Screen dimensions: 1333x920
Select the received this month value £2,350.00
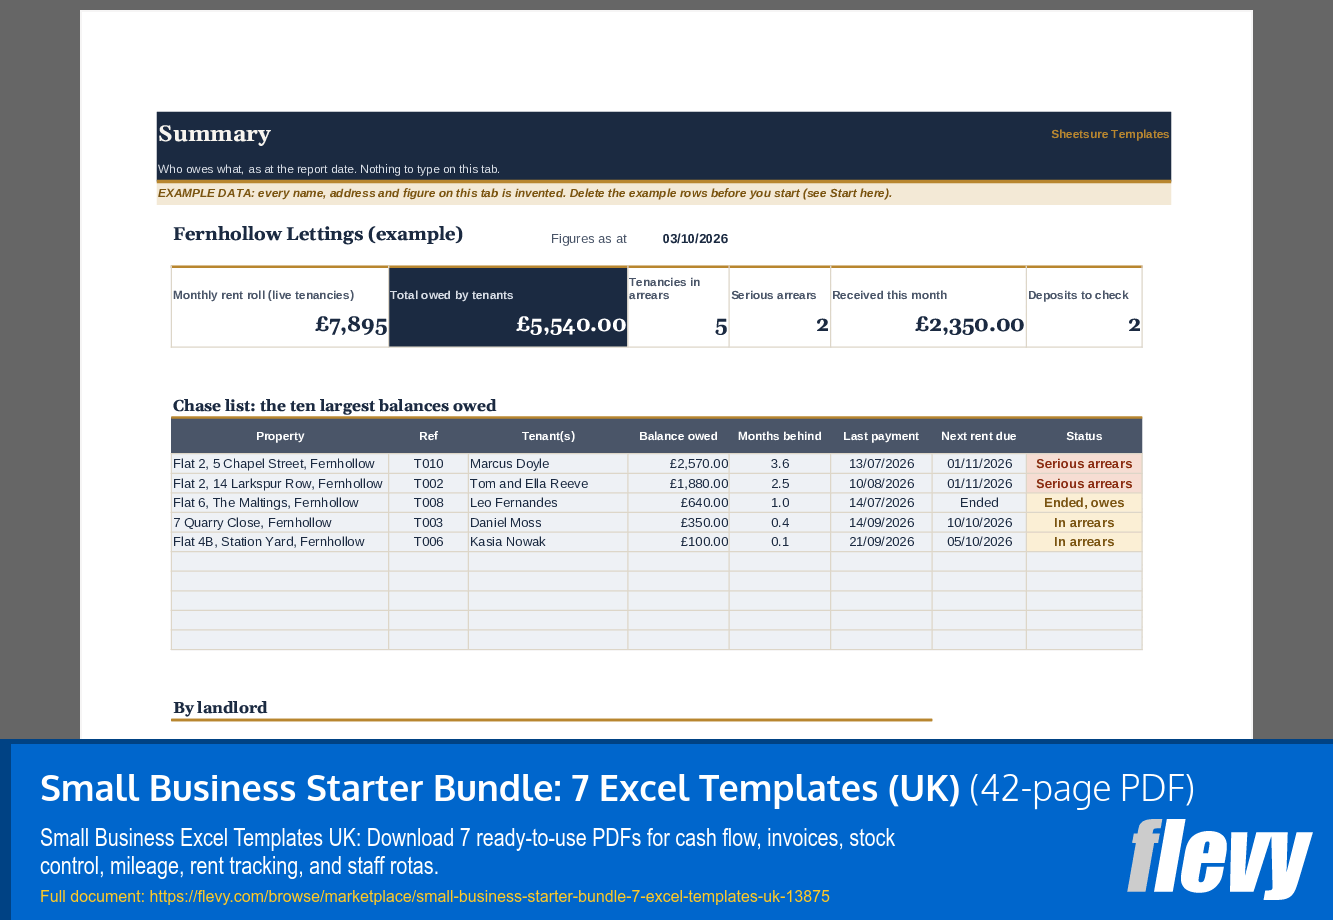coord(969,324)
